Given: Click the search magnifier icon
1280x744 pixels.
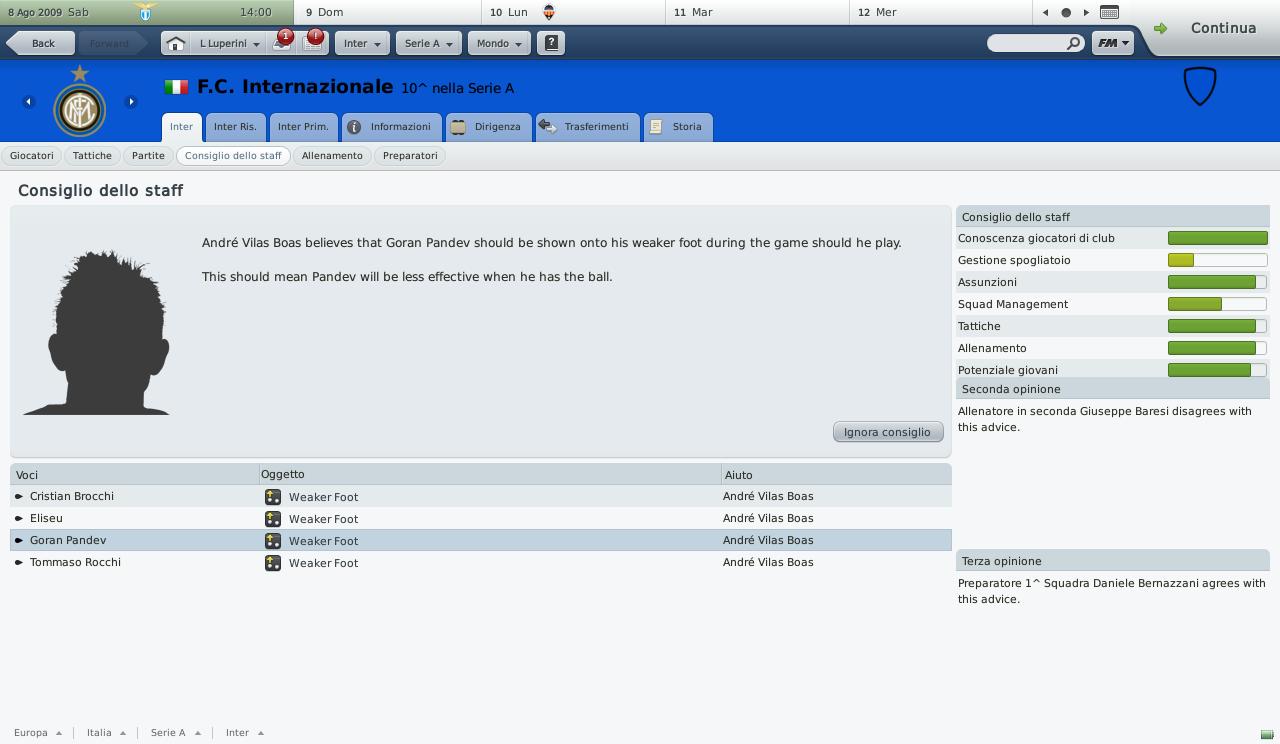Looking at the screenshot, I should [x=1073, y=44].
